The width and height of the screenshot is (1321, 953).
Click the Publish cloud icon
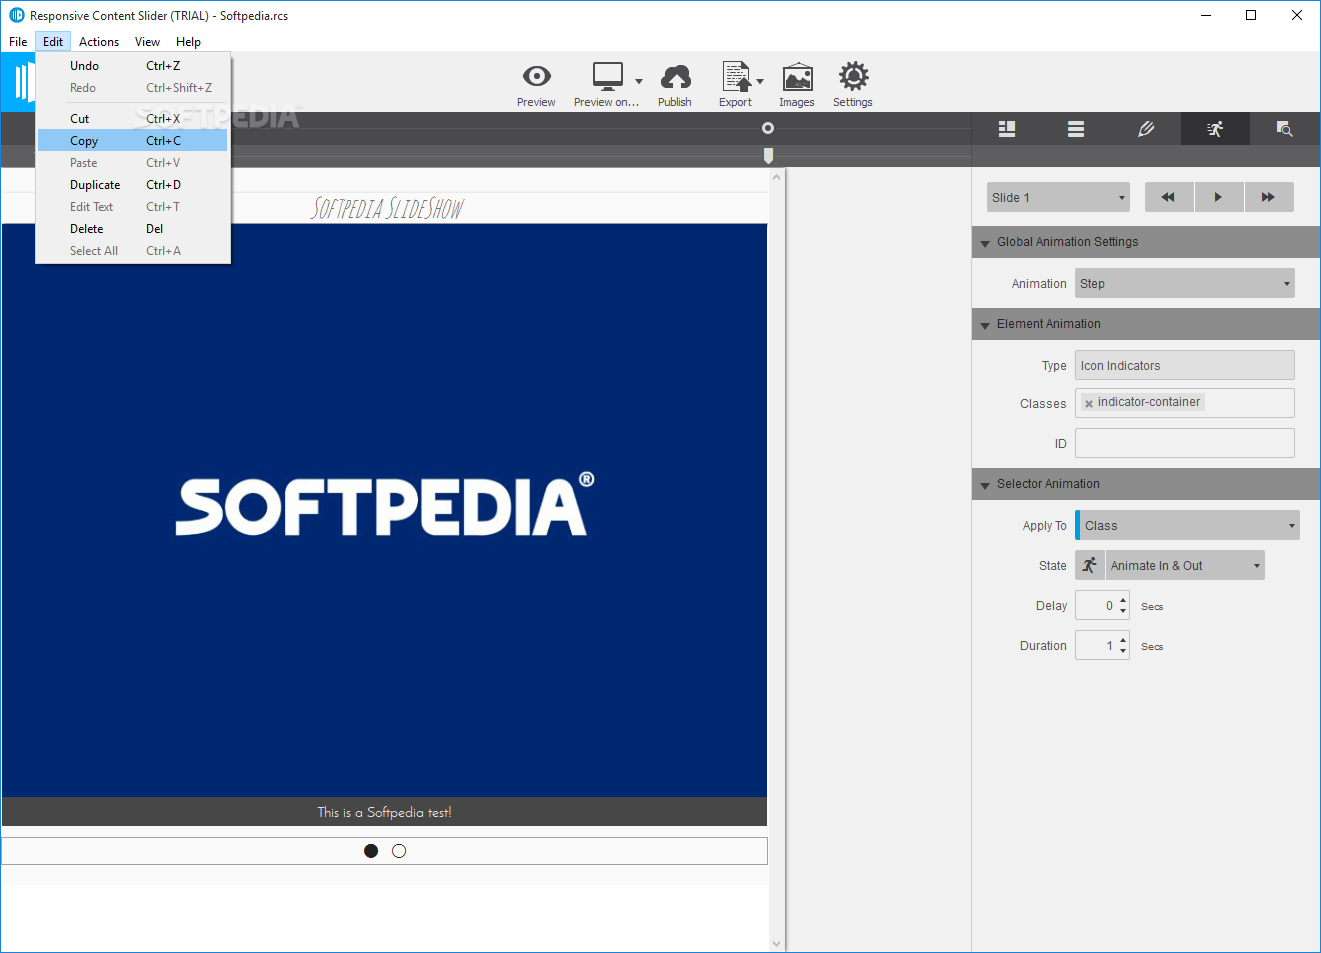[x=675, y=77]
